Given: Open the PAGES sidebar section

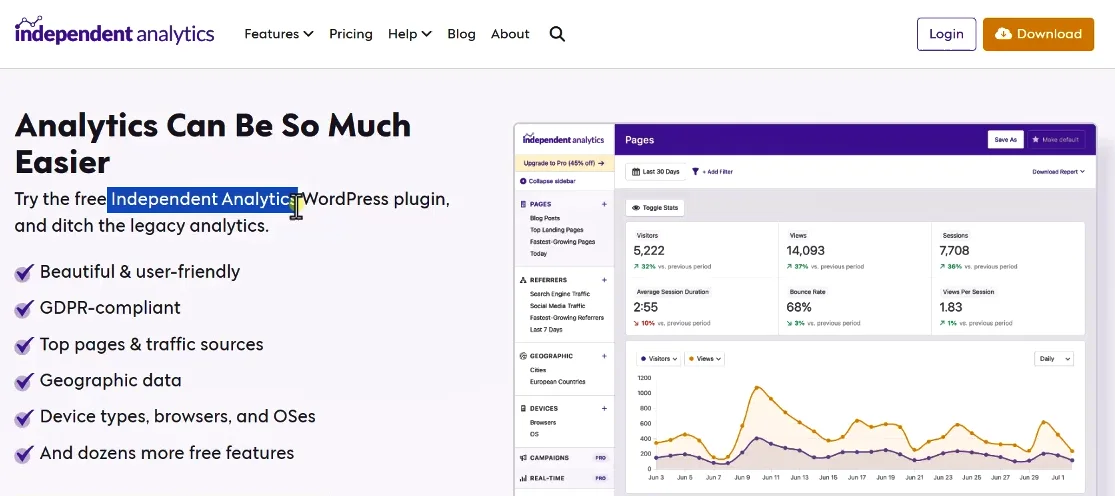Looking at the screenshot, I should (x=540, y=204).
